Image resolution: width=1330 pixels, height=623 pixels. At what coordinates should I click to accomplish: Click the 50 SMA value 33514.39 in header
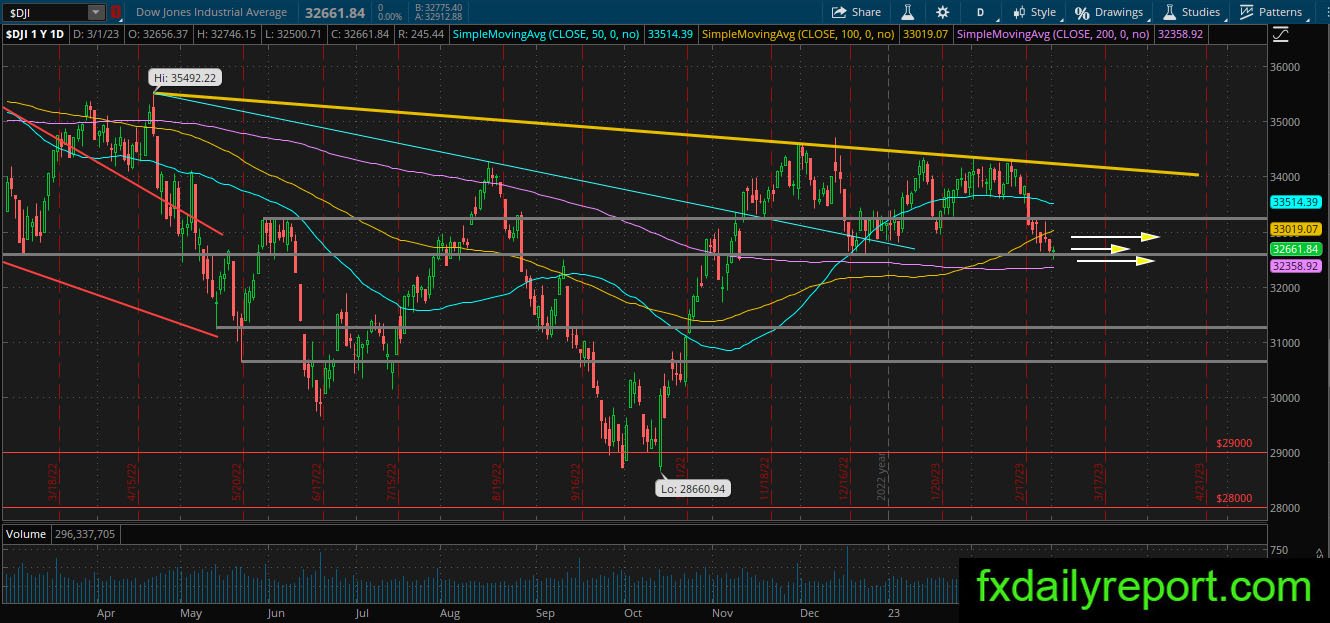tap(671, 33)
